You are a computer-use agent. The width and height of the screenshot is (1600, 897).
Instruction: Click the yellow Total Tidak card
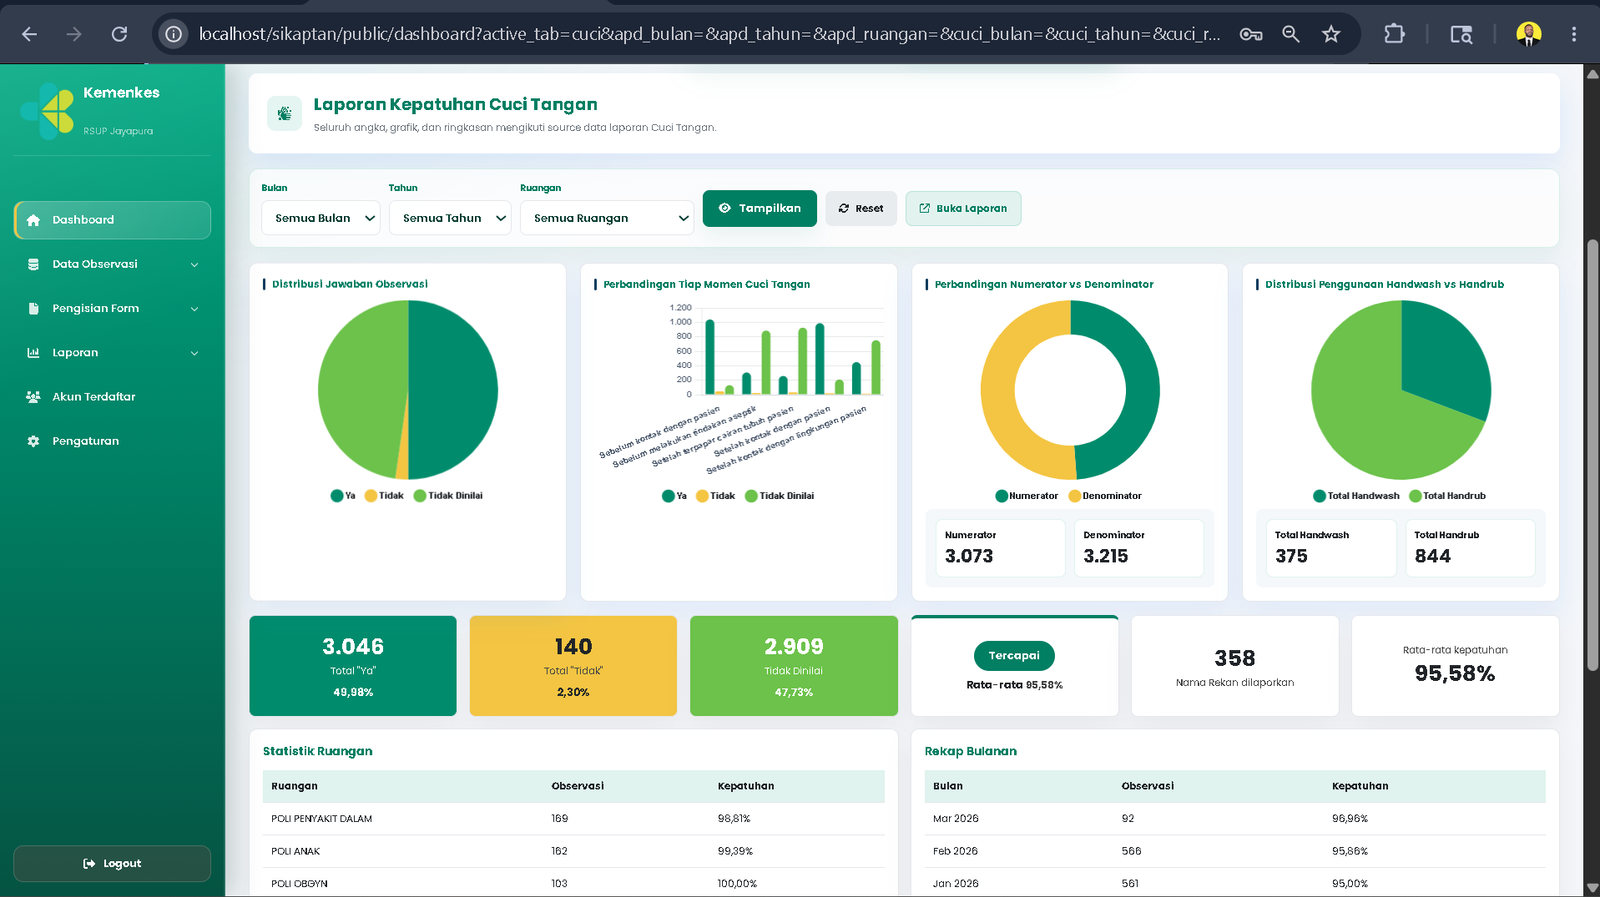[573, 666]
